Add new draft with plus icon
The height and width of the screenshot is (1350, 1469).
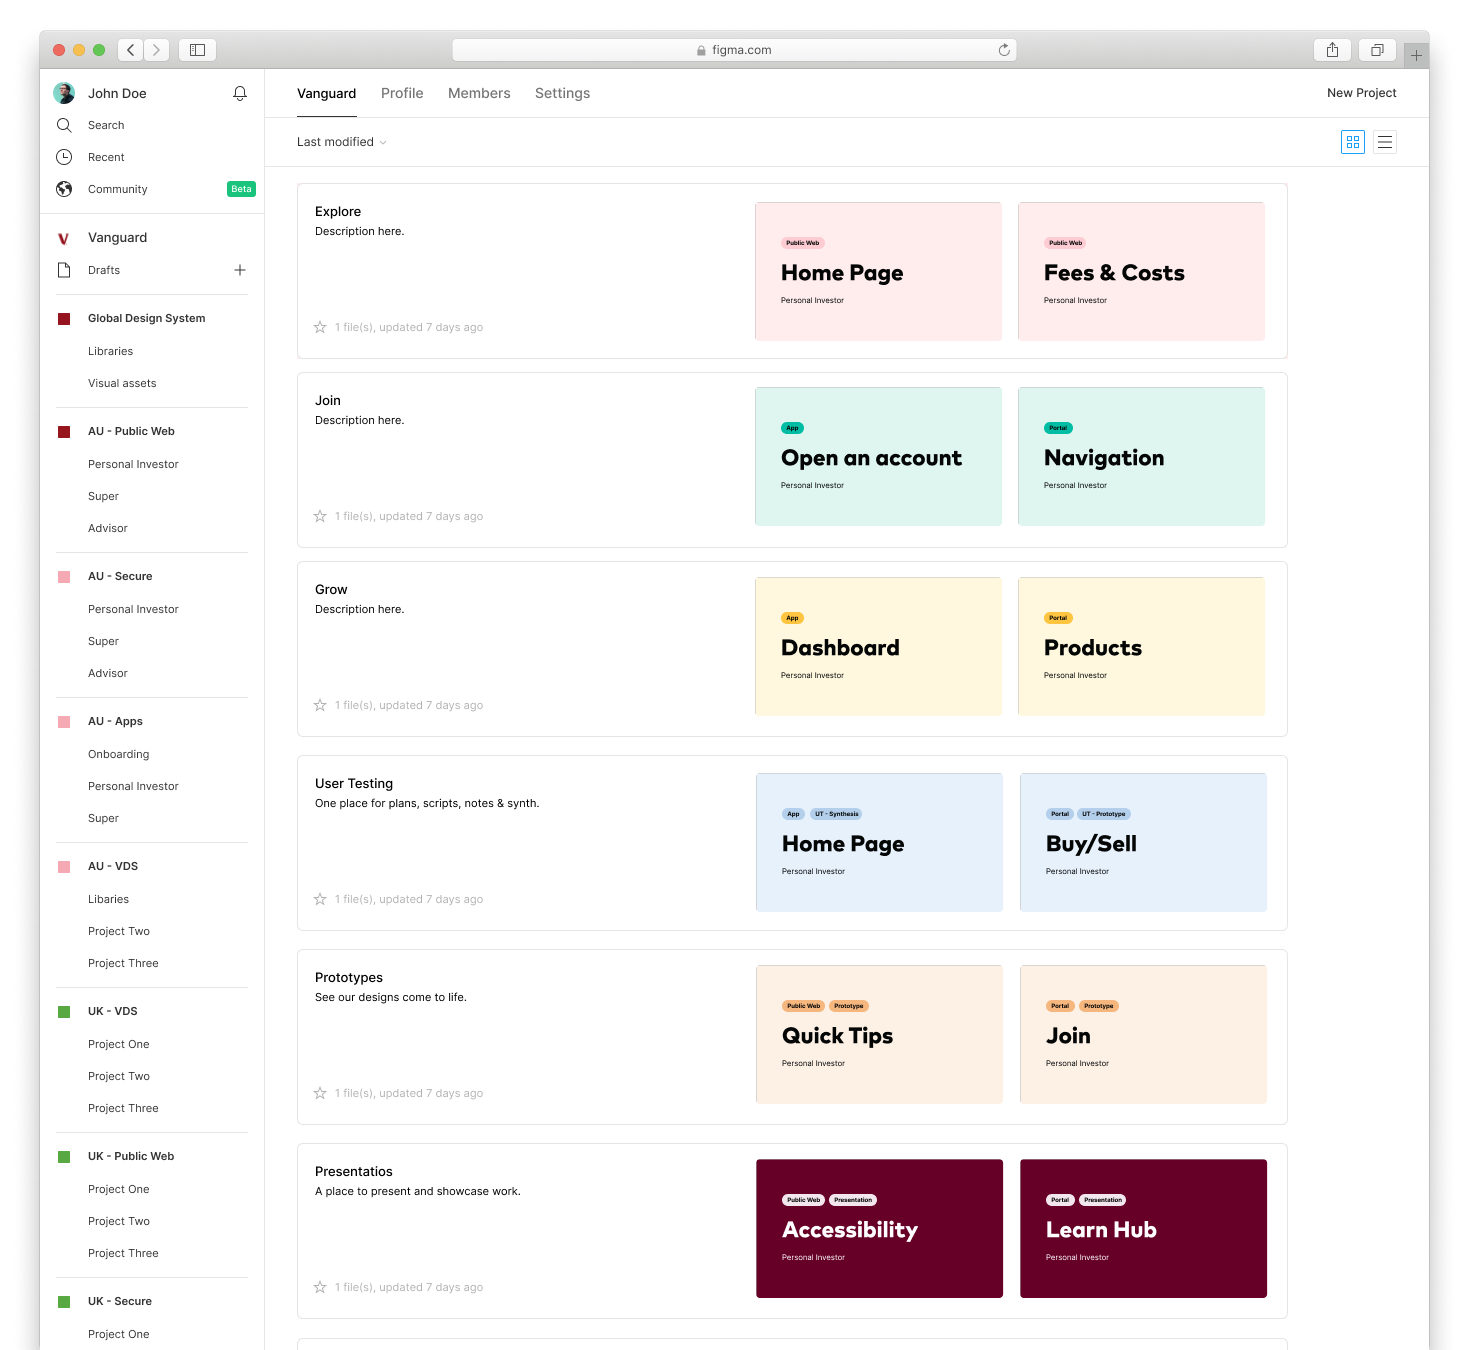(x=240, y=270)
